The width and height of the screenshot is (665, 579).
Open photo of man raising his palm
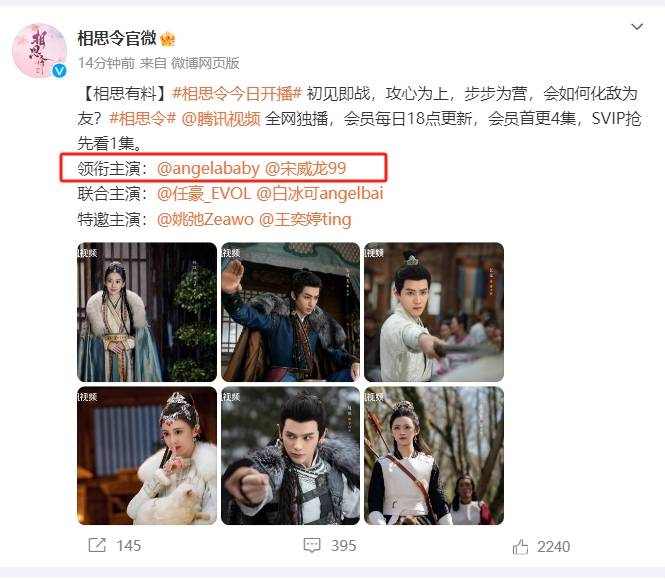[x=291, y=312]
